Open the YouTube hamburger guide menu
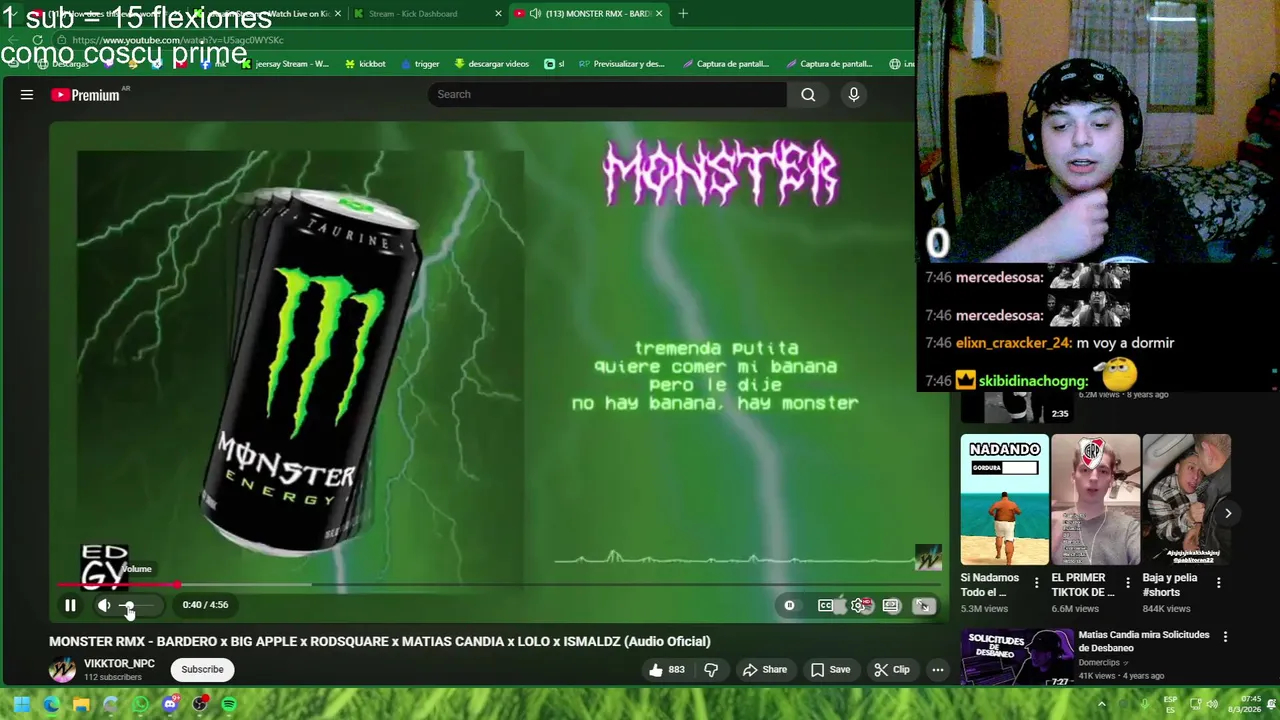The image size is (1280, 720). coord(27,95)
